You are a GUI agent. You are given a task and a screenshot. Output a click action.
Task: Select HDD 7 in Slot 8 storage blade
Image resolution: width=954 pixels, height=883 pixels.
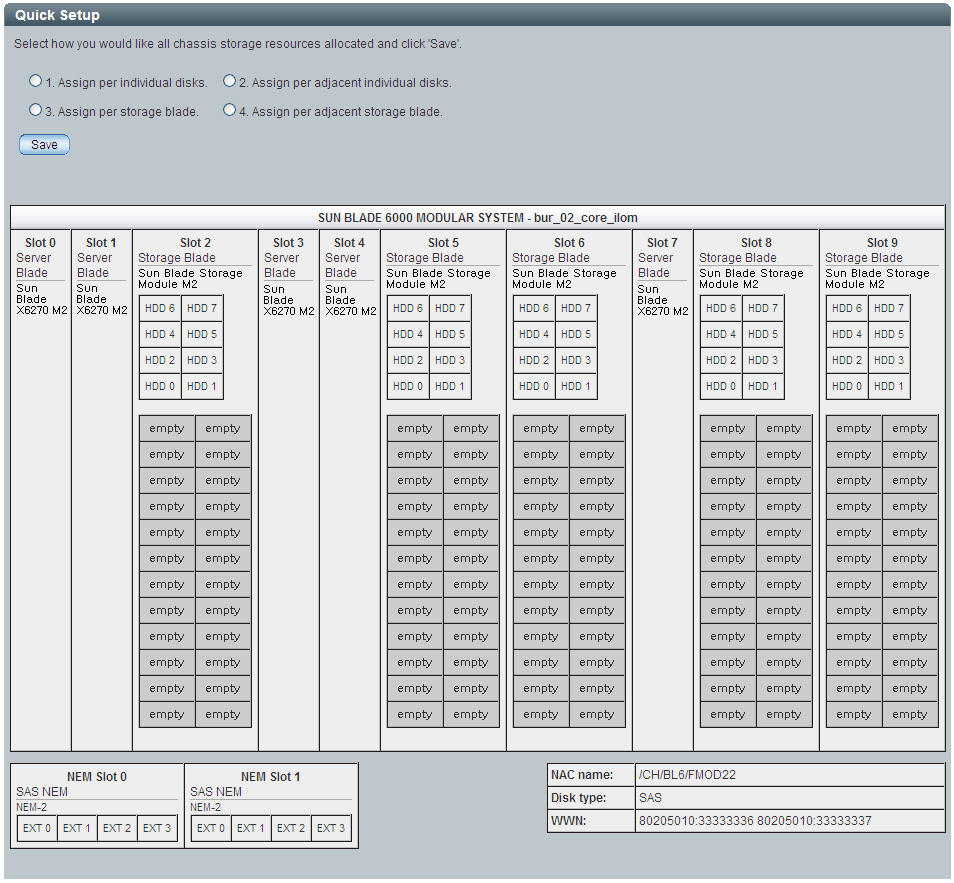coord(763,309)
